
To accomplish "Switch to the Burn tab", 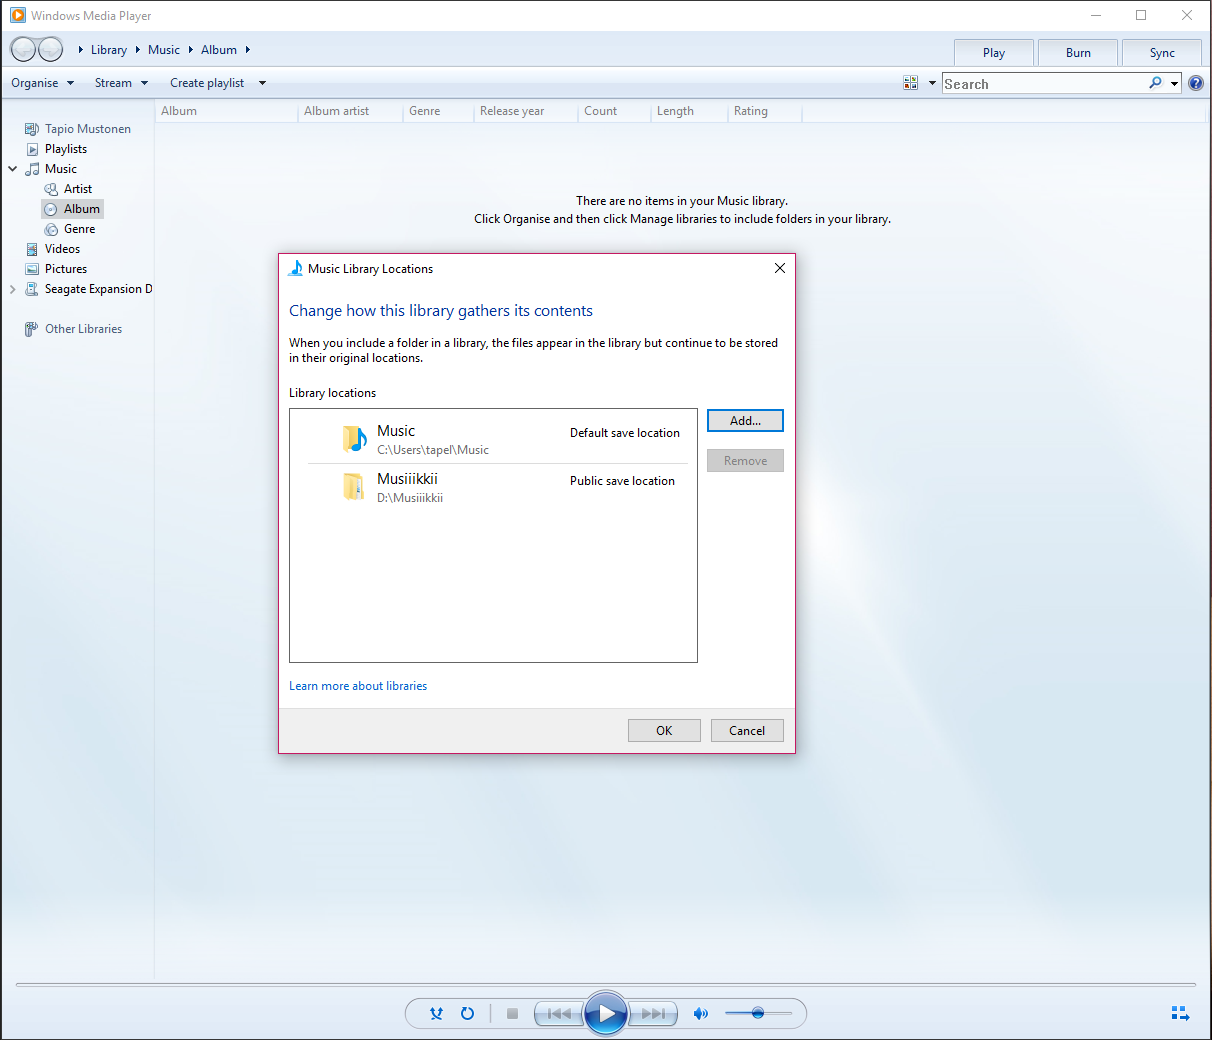I will click(1078, 53).
